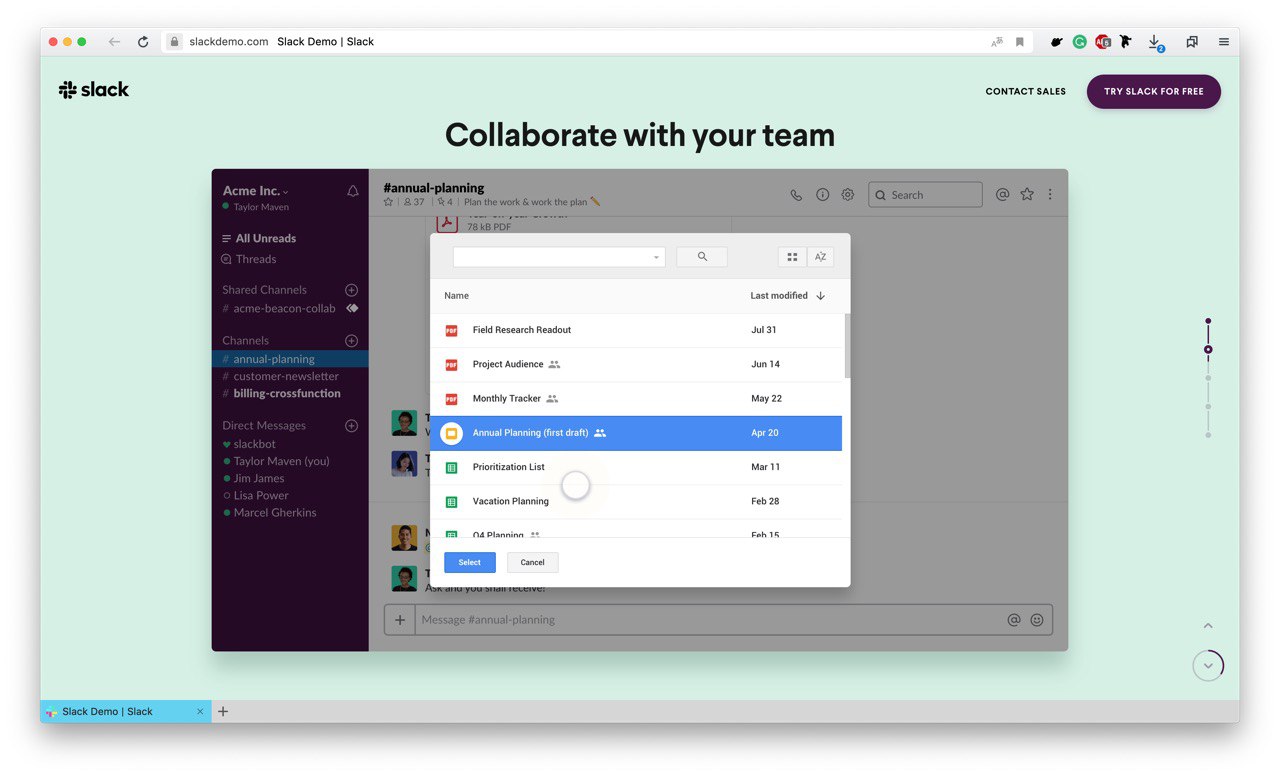Sort files by the Name column header
Viewport: 1280px width, 776px height.
(x=456, y=296)
